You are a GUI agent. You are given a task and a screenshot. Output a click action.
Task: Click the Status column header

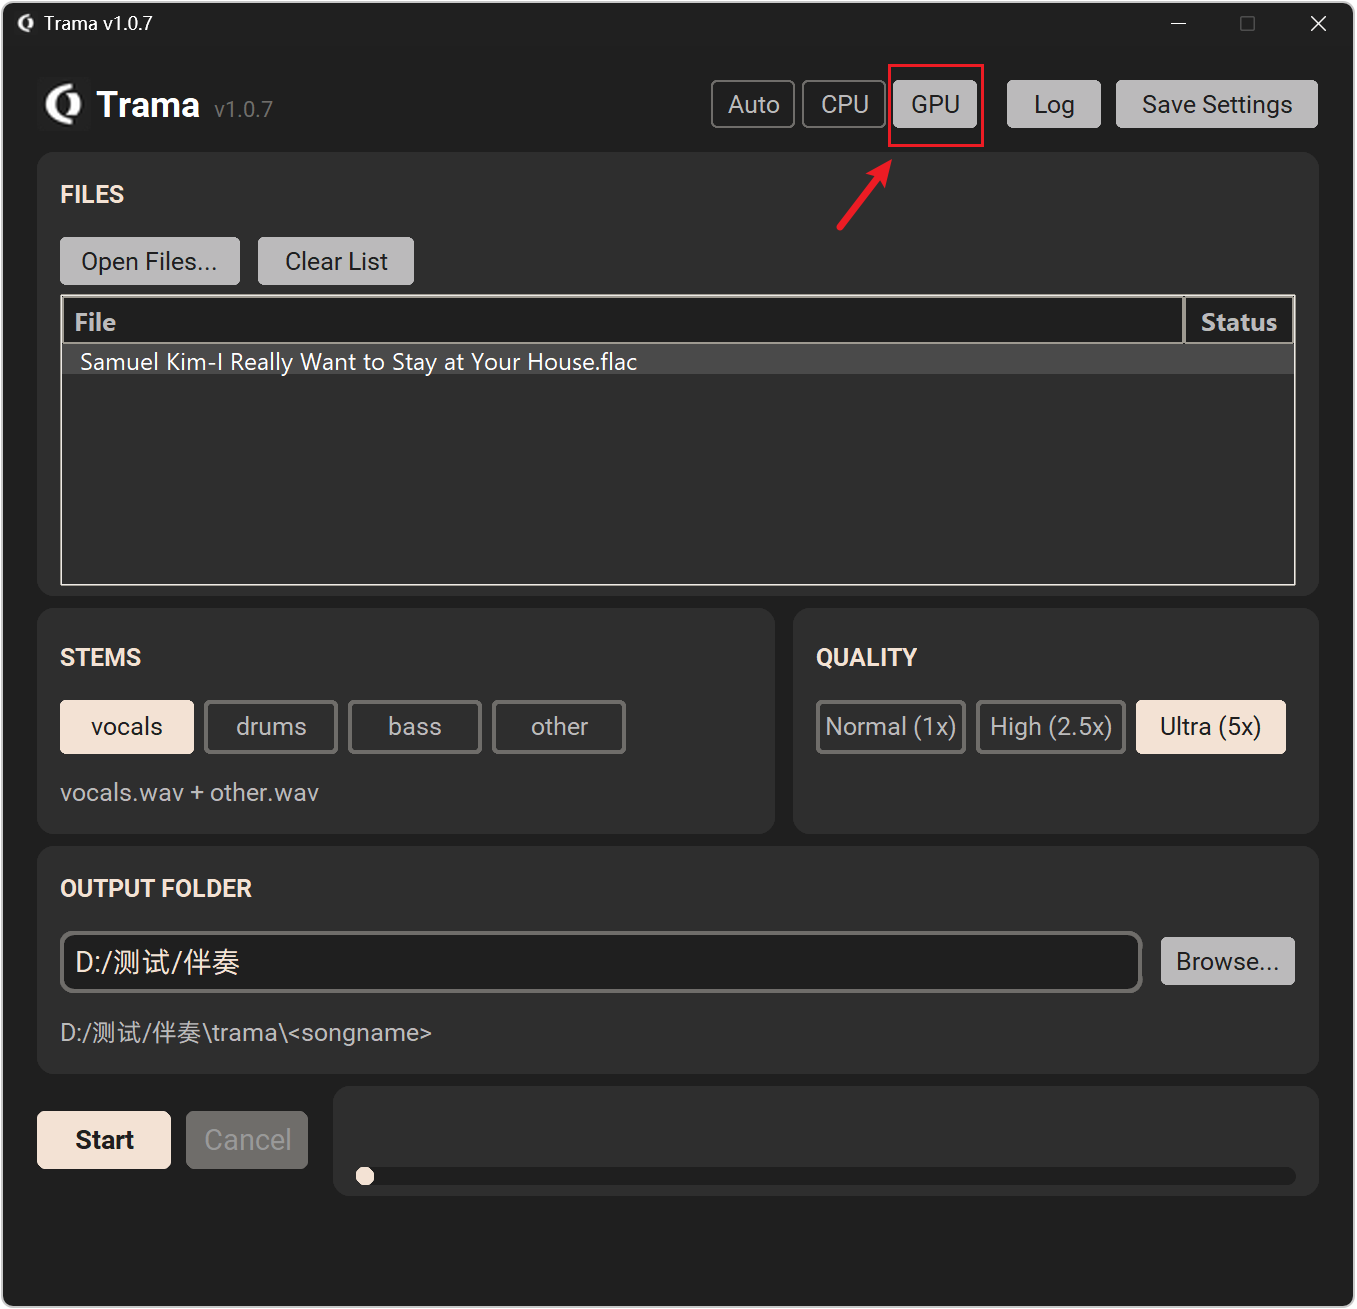tap(1239, 321)
